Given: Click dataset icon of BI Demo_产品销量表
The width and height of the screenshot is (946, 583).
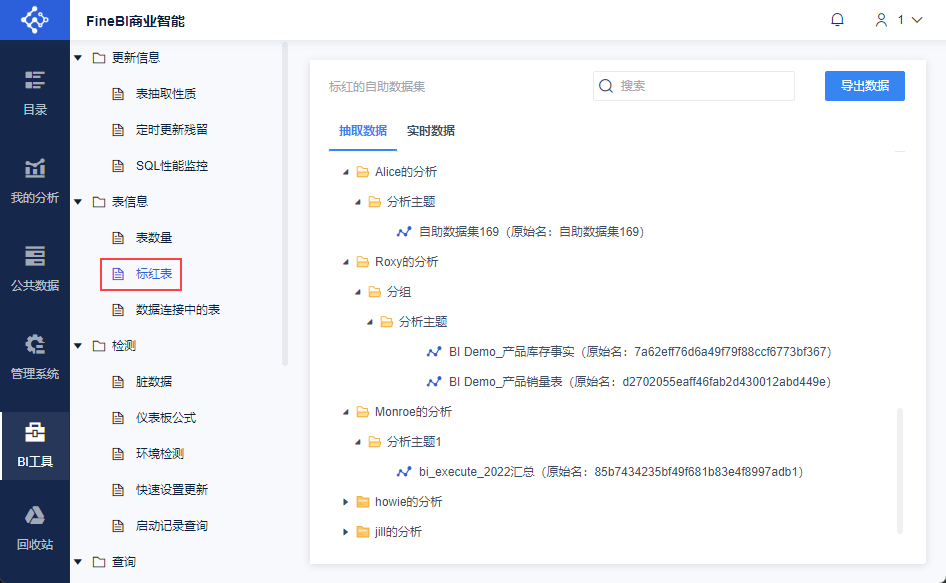Looking at the screenshot, I should (434, 382).
